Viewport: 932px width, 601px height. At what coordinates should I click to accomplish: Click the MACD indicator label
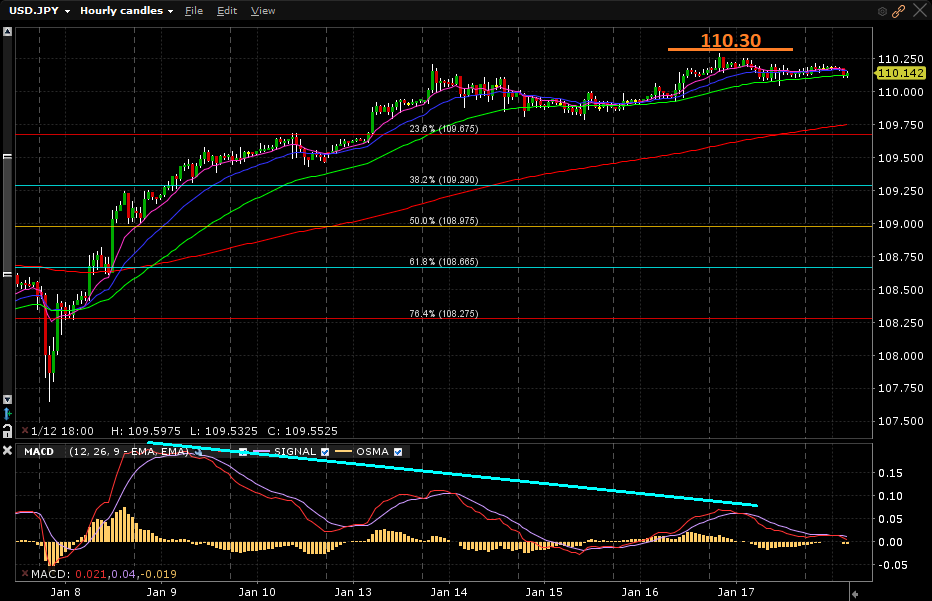39,452
